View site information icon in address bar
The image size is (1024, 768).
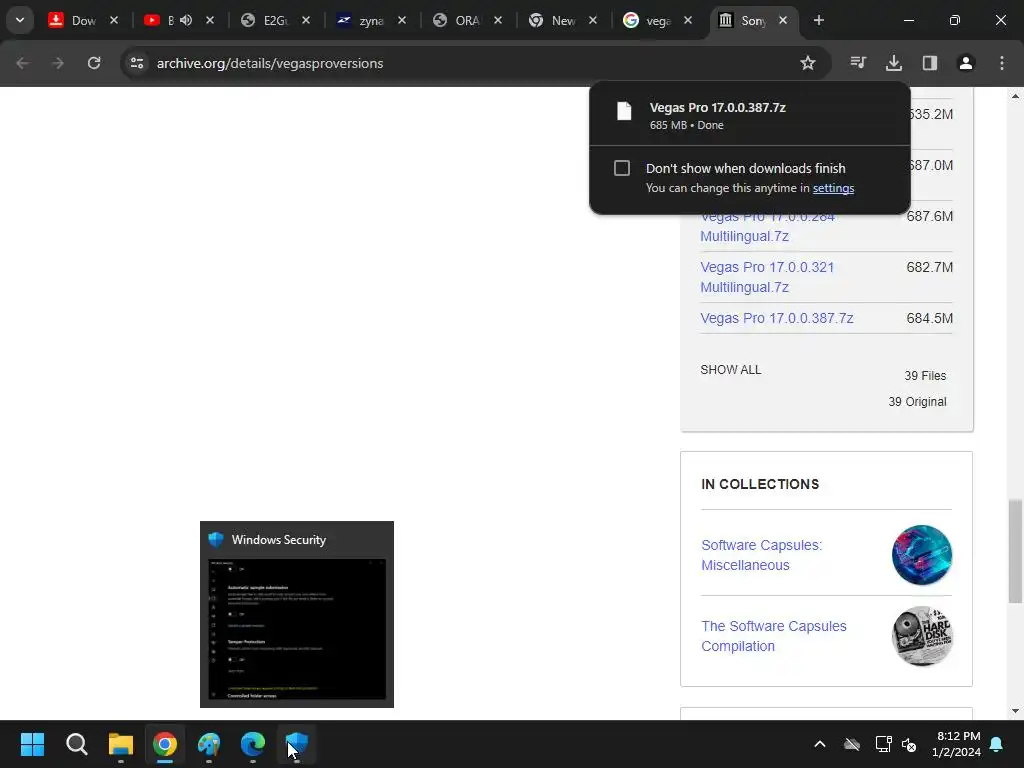coord(137,63)
